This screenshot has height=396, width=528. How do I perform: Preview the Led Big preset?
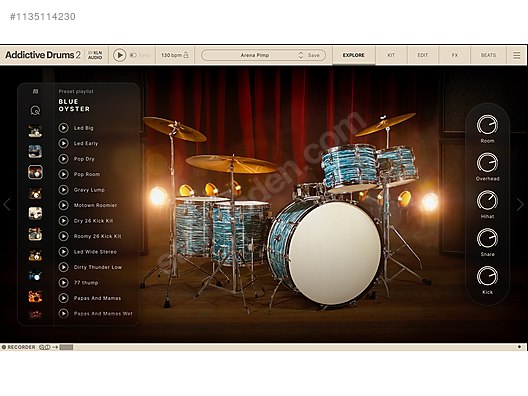(x=63, y=128)
